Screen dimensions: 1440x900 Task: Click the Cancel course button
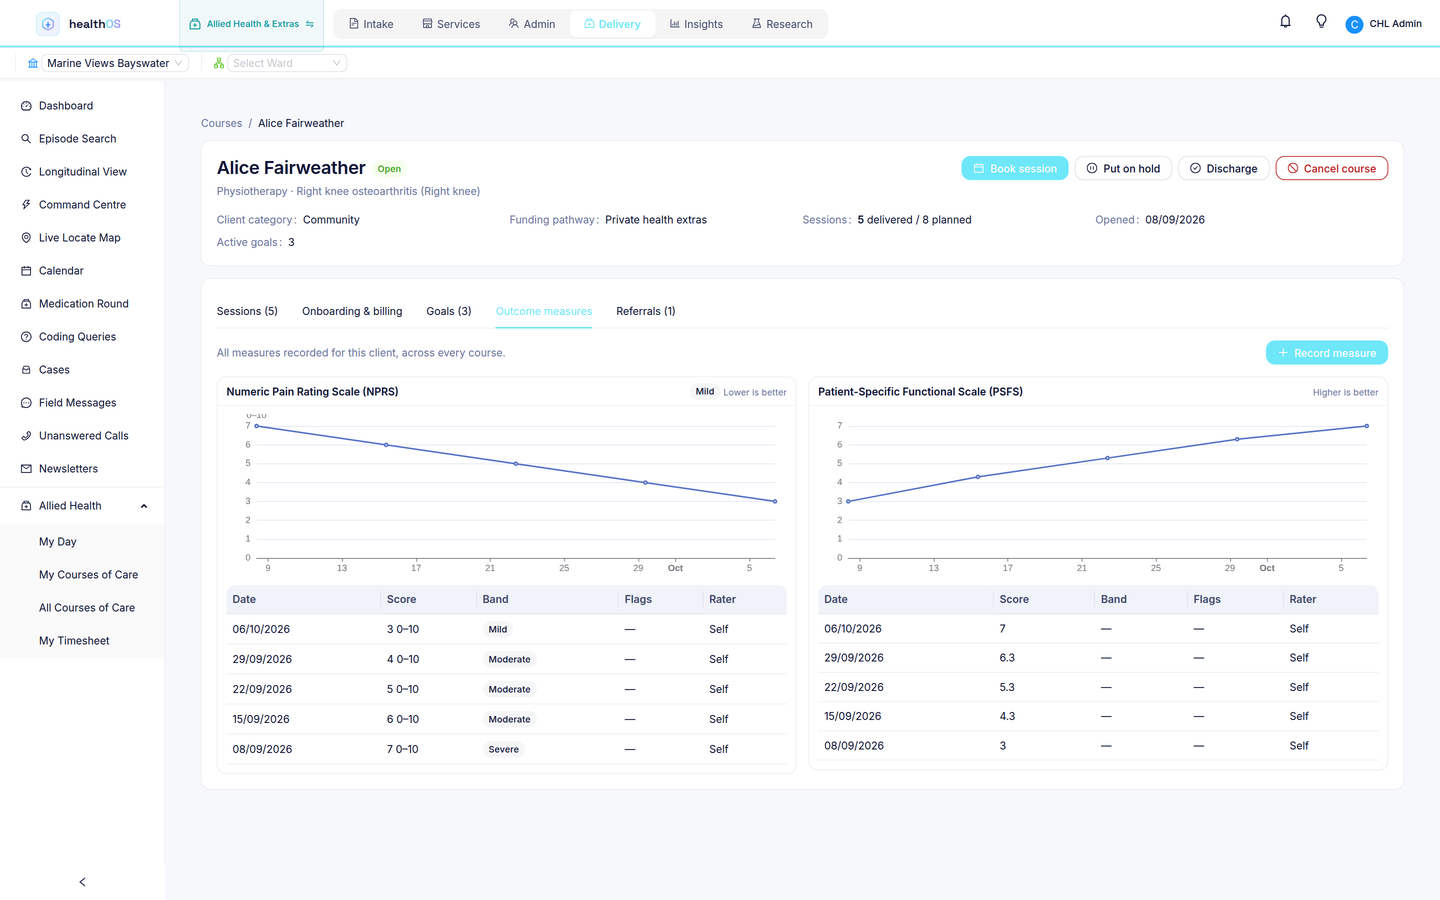click(x=1331, y=168)
